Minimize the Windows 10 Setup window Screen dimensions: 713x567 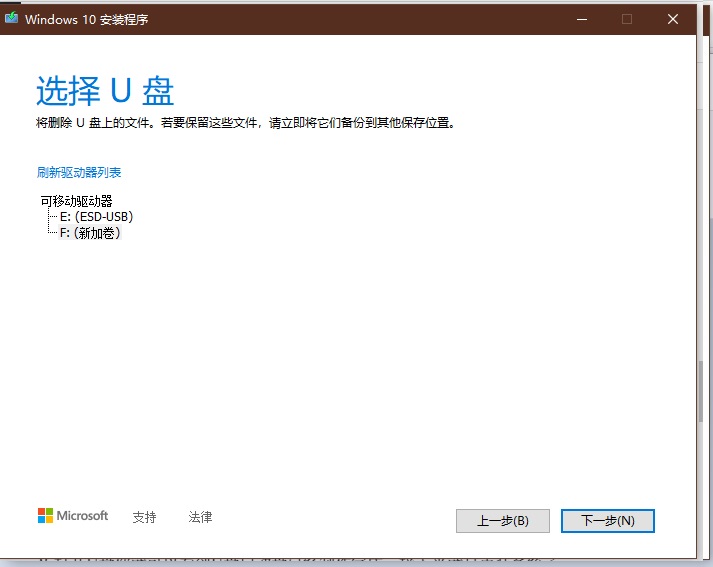point(582,19)
